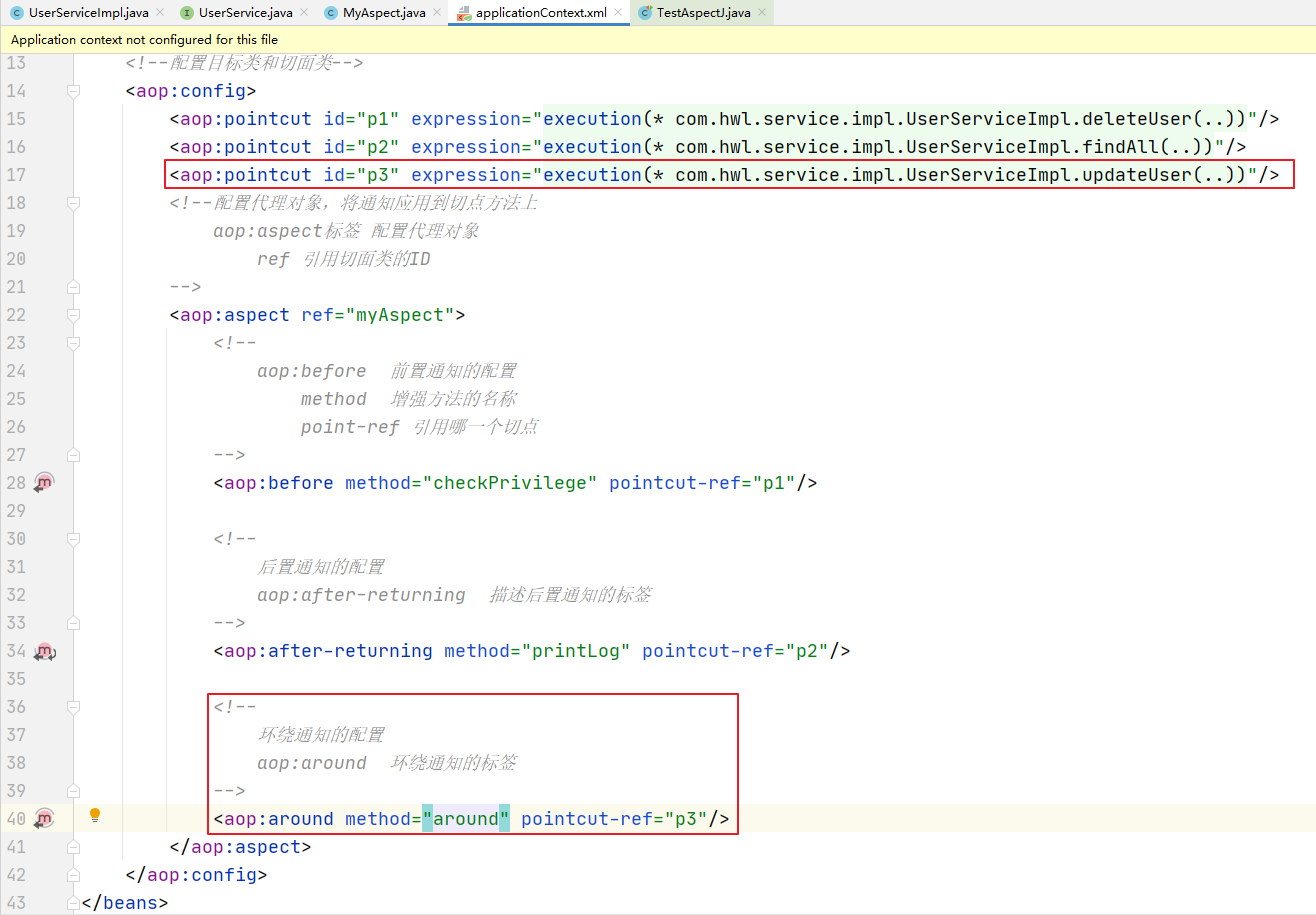
Task: Click the advice gutter icon on line 40
Action: click(x=44, y=819)
